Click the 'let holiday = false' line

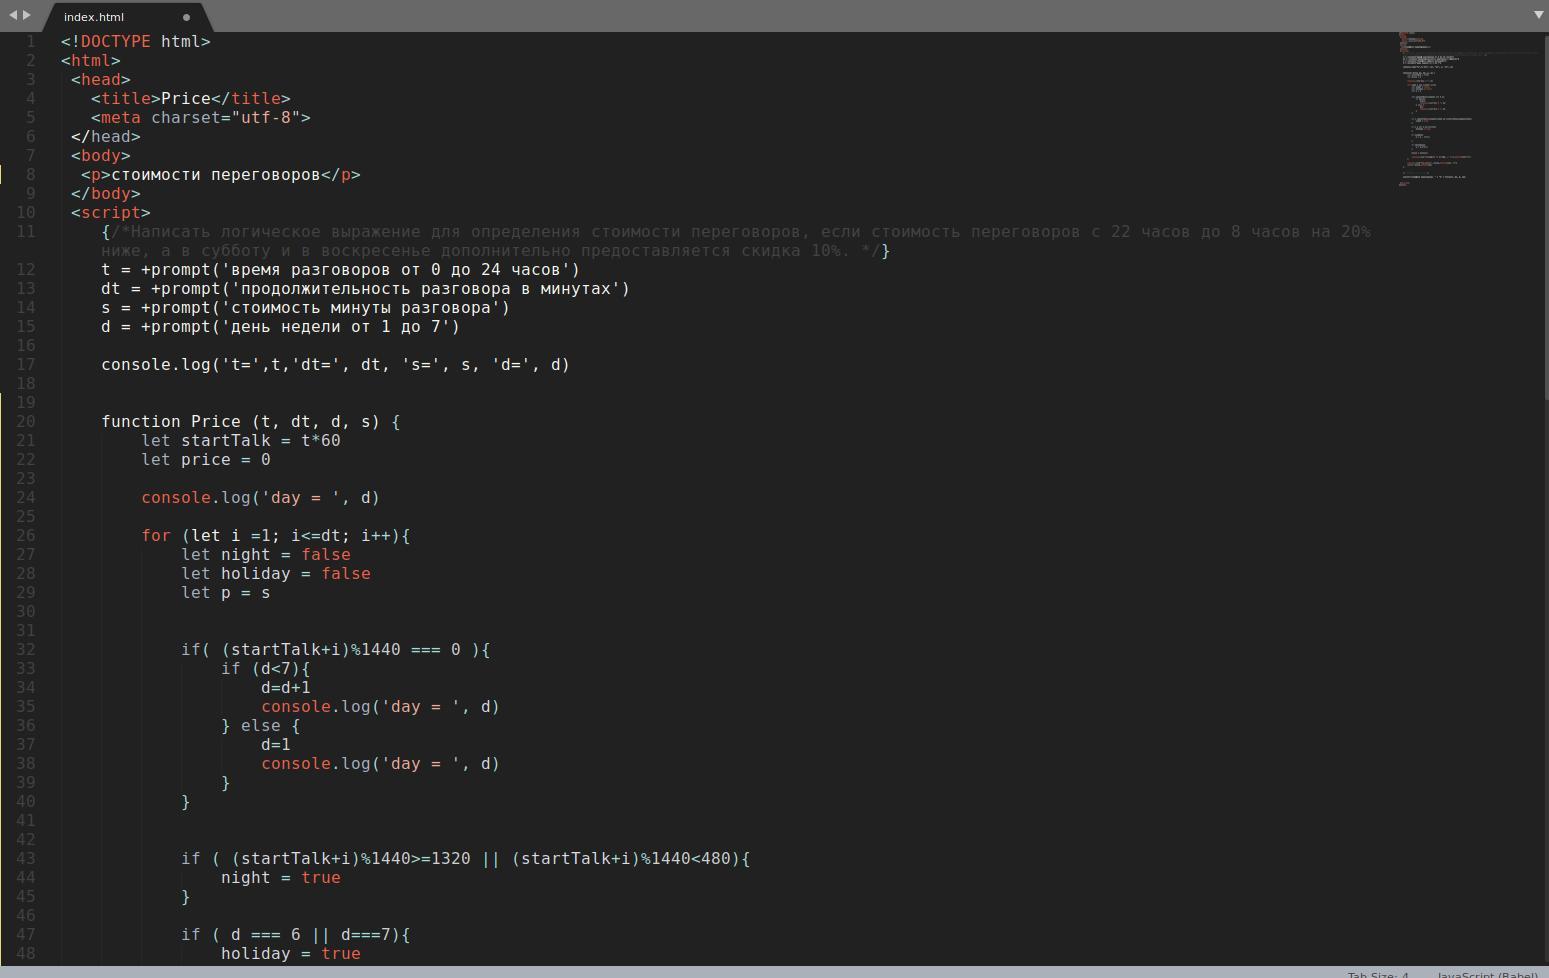pos(275,573)
